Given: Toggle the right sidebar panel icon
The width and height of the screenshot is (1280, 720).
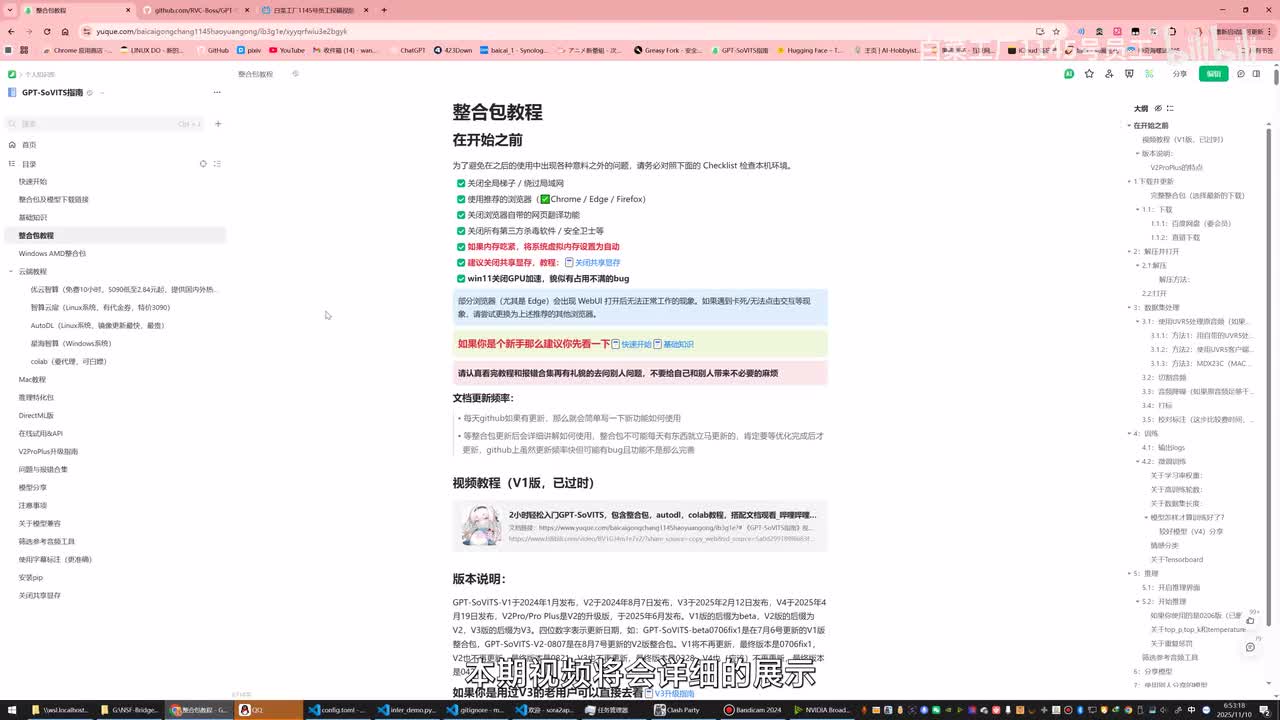Looking at the screenshot, I should point(1257,73).
